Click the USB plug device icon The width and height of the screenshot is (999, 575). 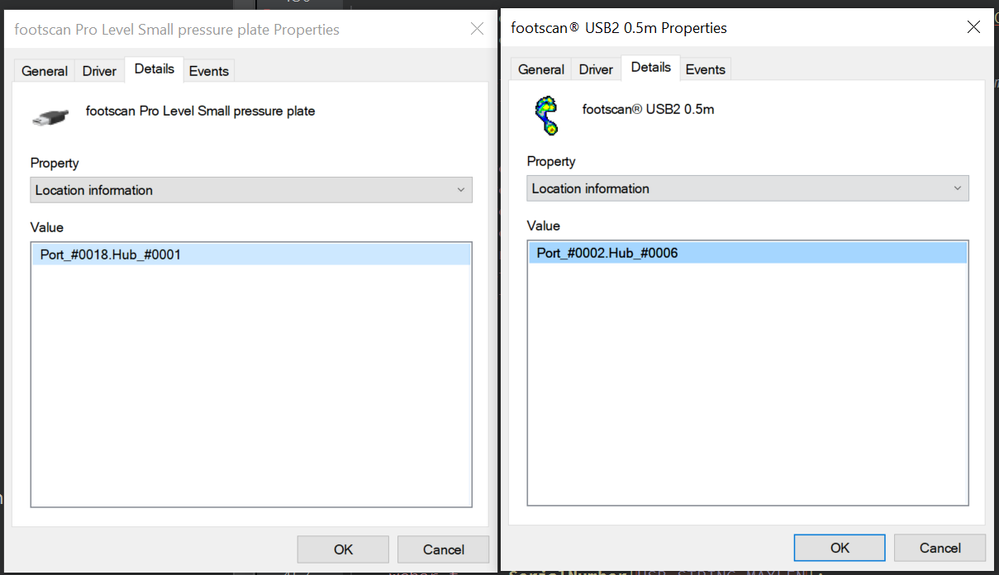pyautogui.click(x=50, y=116)
